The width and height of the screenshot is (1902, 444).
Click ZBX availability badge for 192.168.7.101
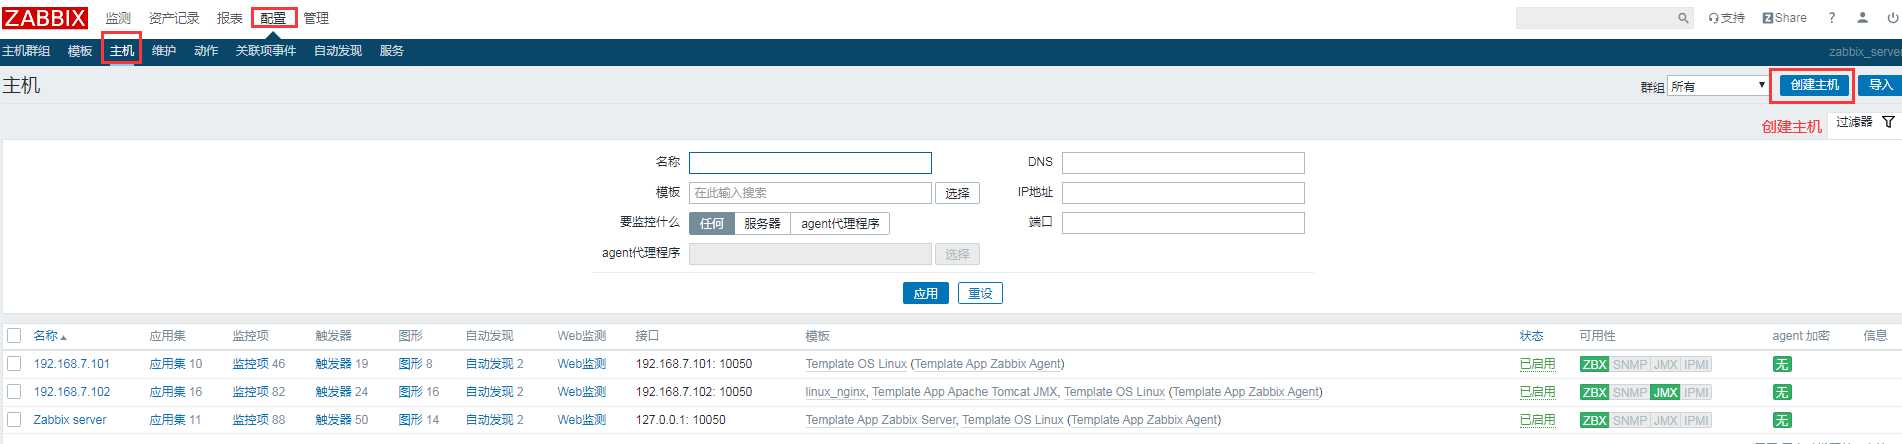1594,365
